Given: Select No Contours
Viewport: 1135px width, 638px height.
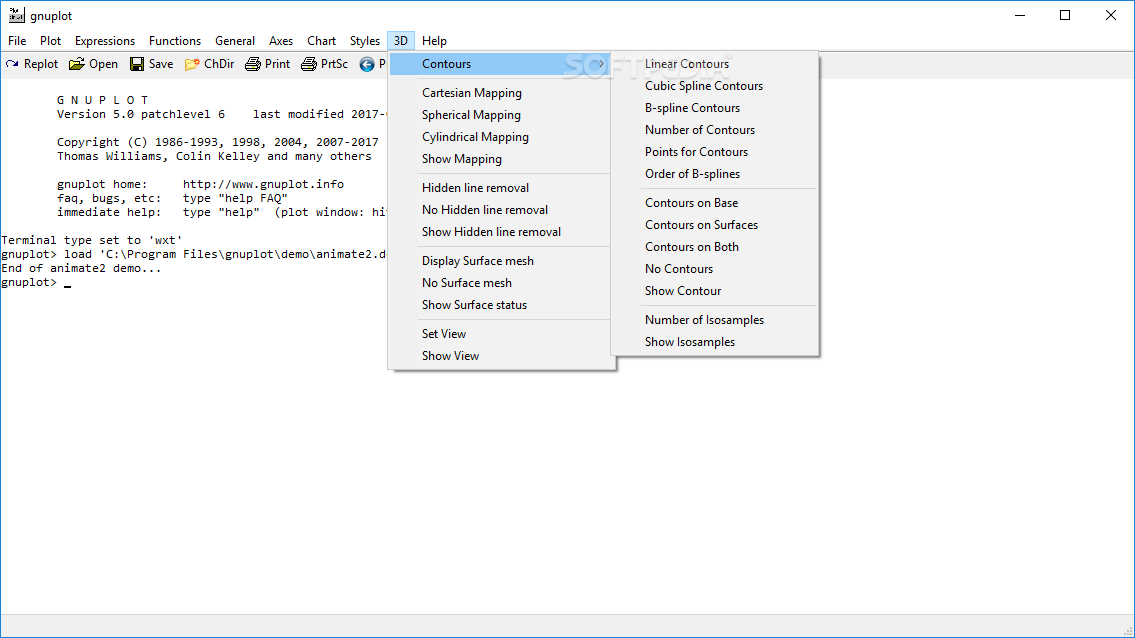Looking at the screenshot, I should point(715,269).
